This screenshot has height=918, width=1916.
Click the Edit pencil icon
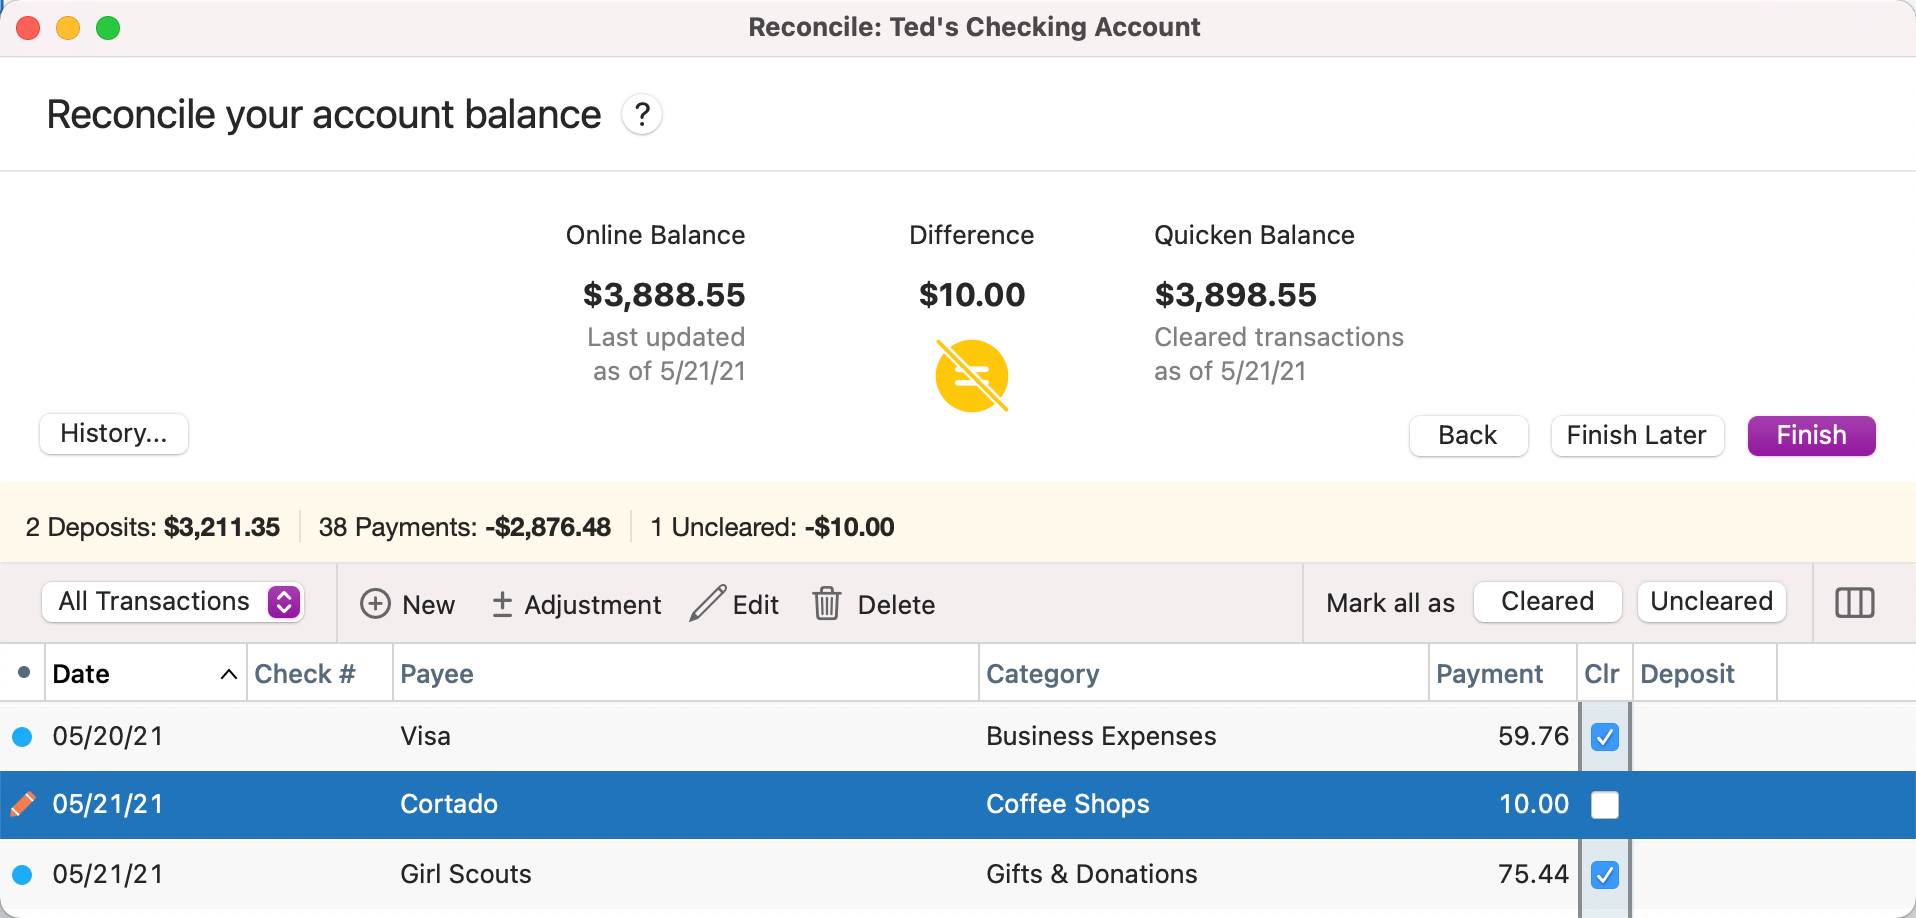pyautogui.click(x=708, y=604)
